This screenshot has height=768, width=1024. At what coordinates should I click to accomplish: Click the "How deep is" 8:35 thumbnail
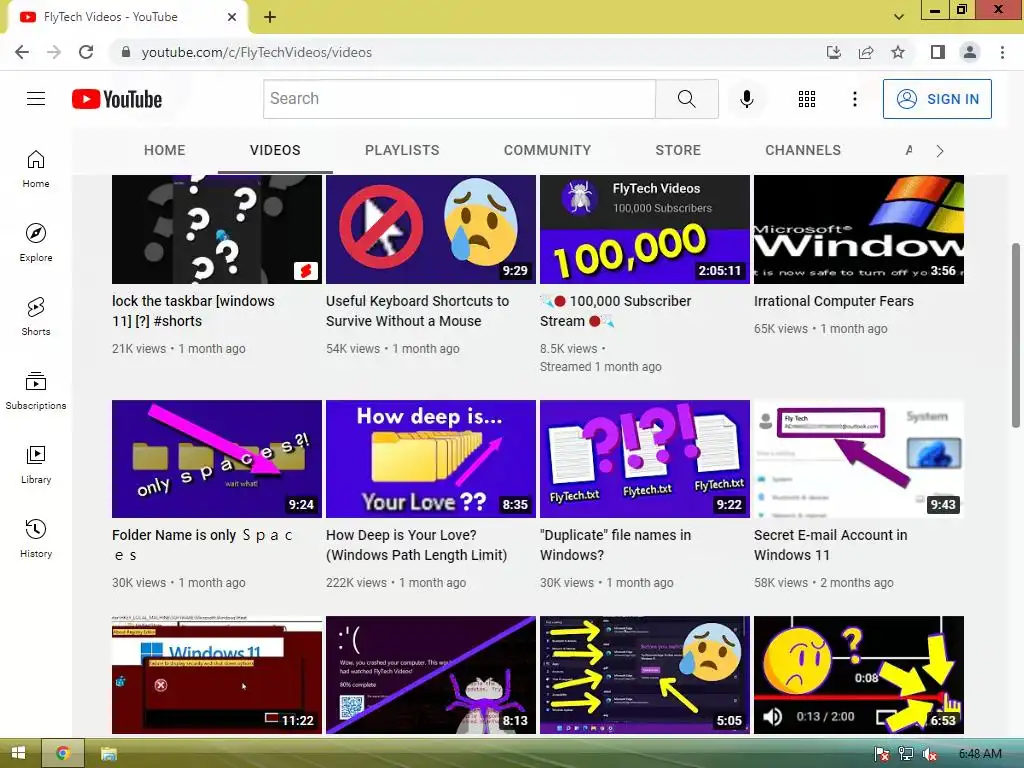pyautogui.click(x=430, y=458)
